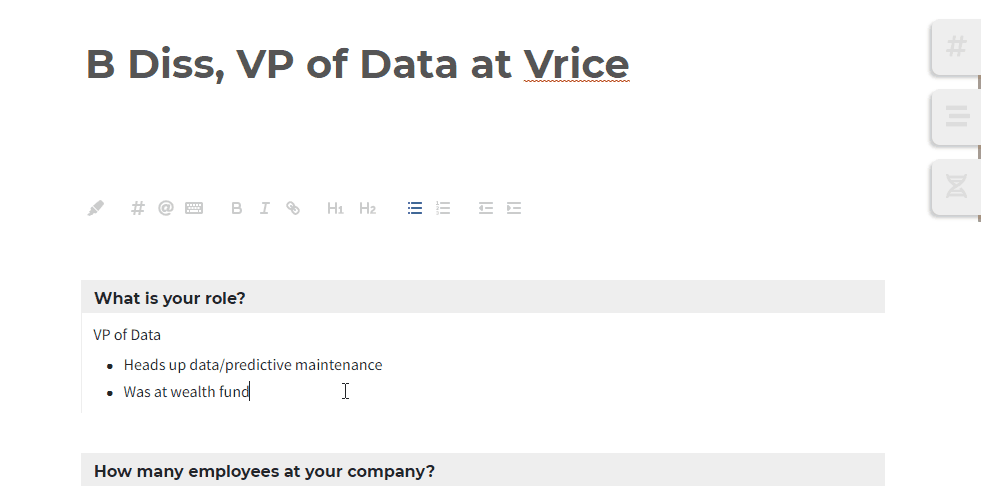This screenshot has height=486, width=981.
Task: Toggle italic formatting
Action: pos(265,208)
